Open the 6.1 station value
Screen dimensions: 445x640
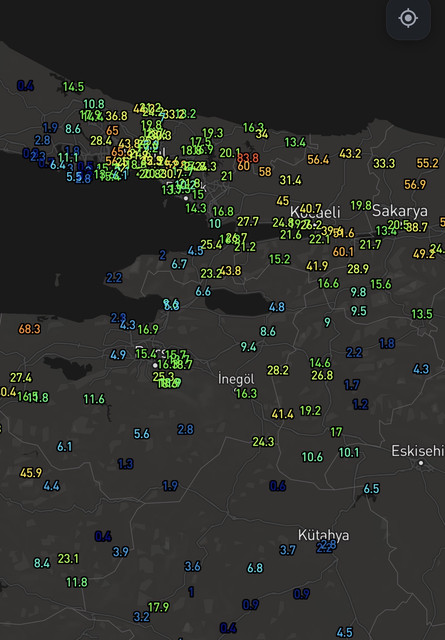[x=65, y=447]
